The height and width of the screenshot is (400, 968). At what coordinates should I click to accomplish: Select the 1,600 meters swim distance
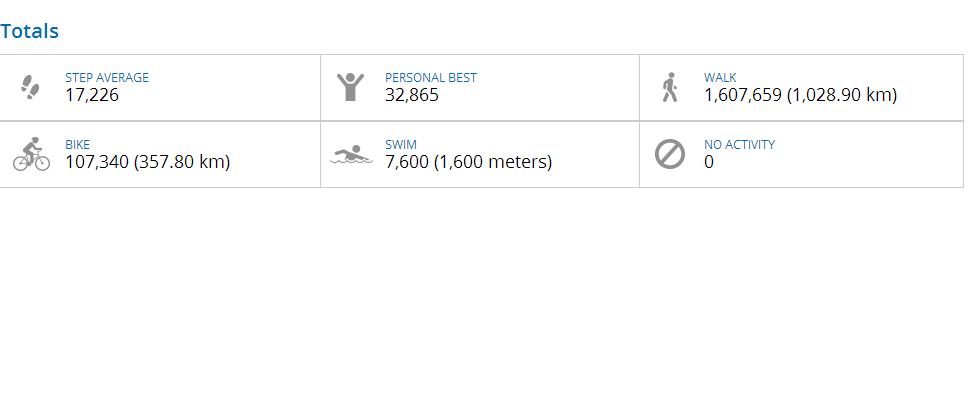(x=493, y=162)
